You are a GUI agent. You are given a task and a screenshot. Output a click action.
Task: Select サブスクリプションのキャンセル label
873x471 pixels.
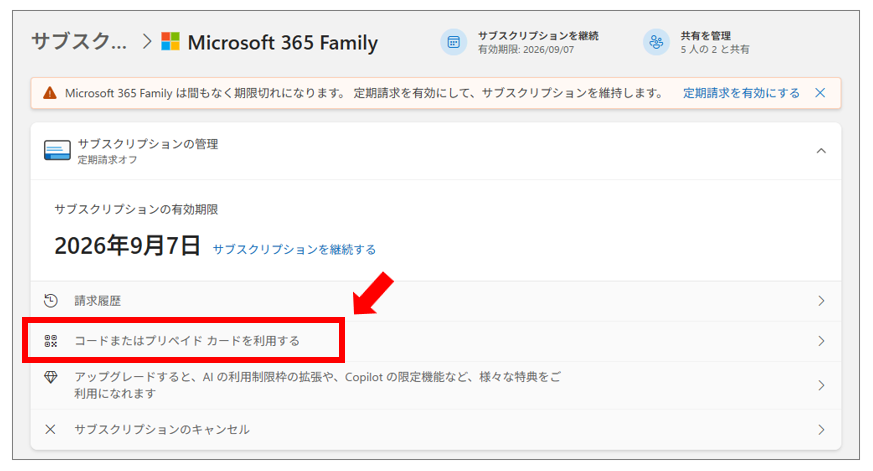tap(162, 429)
